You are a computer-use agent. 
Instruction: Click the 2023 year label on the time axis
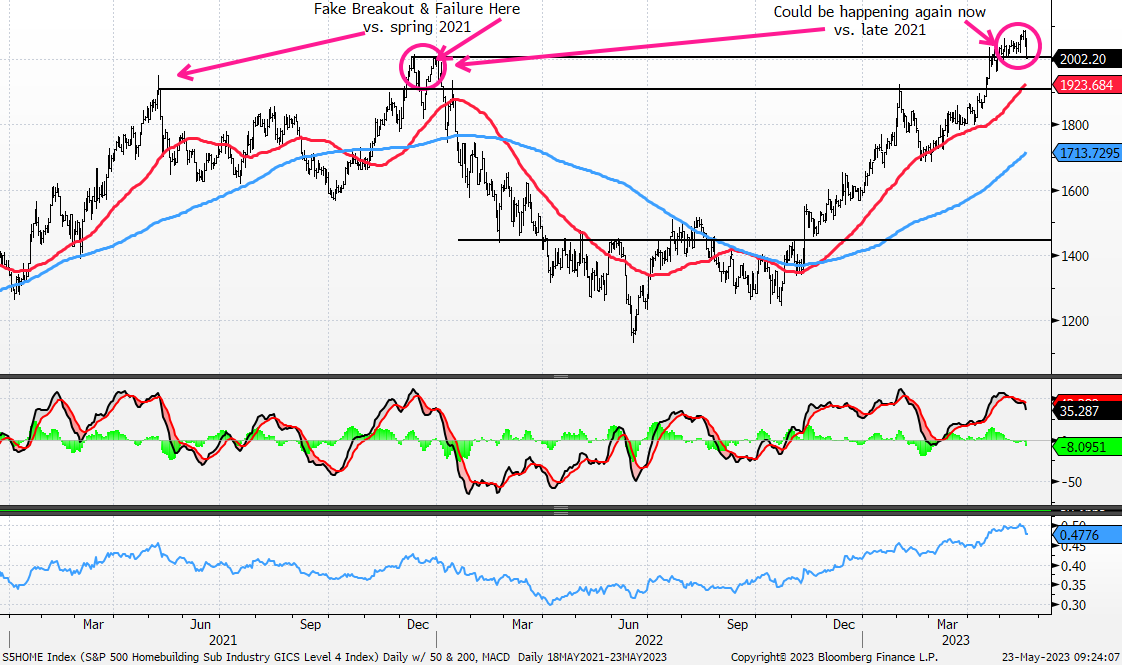coord(956,640)
